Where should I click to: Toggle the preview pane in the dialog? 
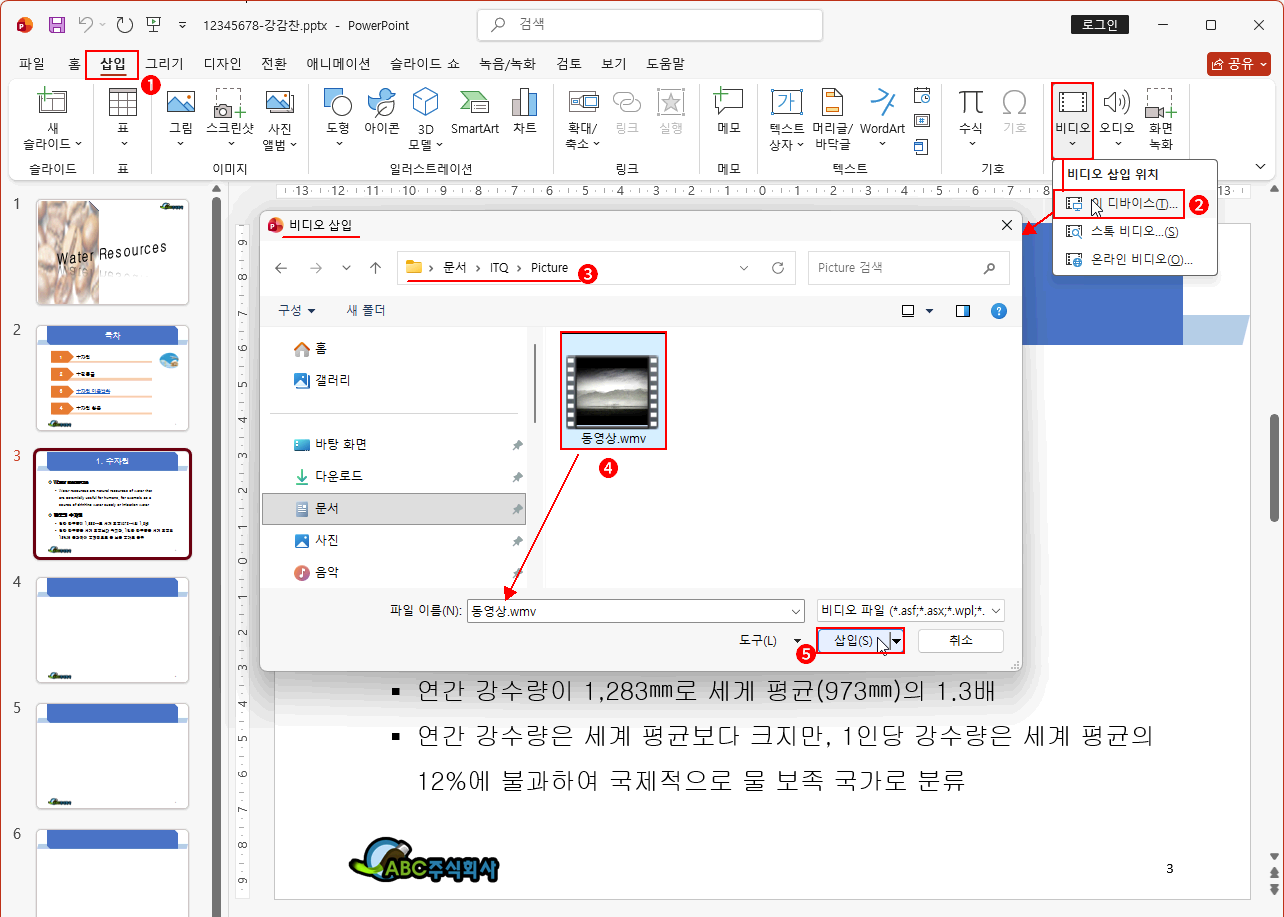[x=963, y=310]
